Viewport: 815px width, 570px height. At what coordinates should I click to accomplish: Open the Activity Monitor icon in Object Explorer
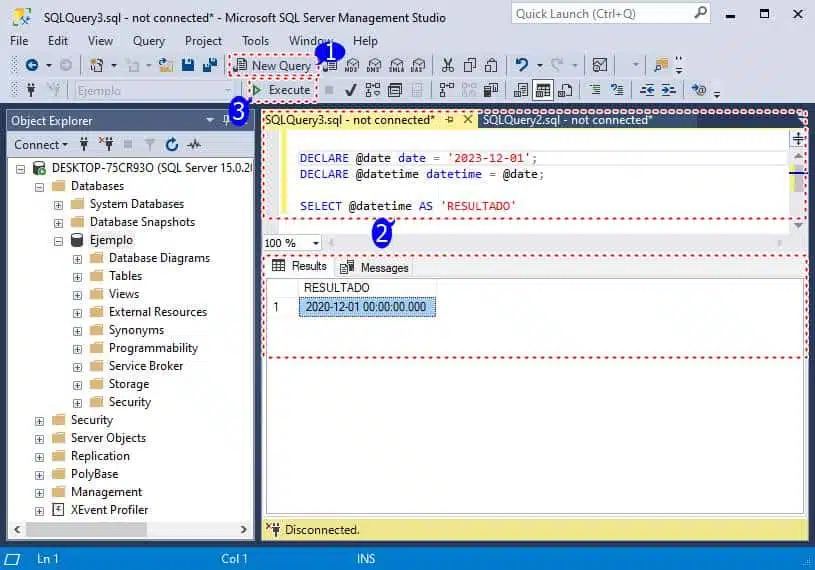point(193,145)
